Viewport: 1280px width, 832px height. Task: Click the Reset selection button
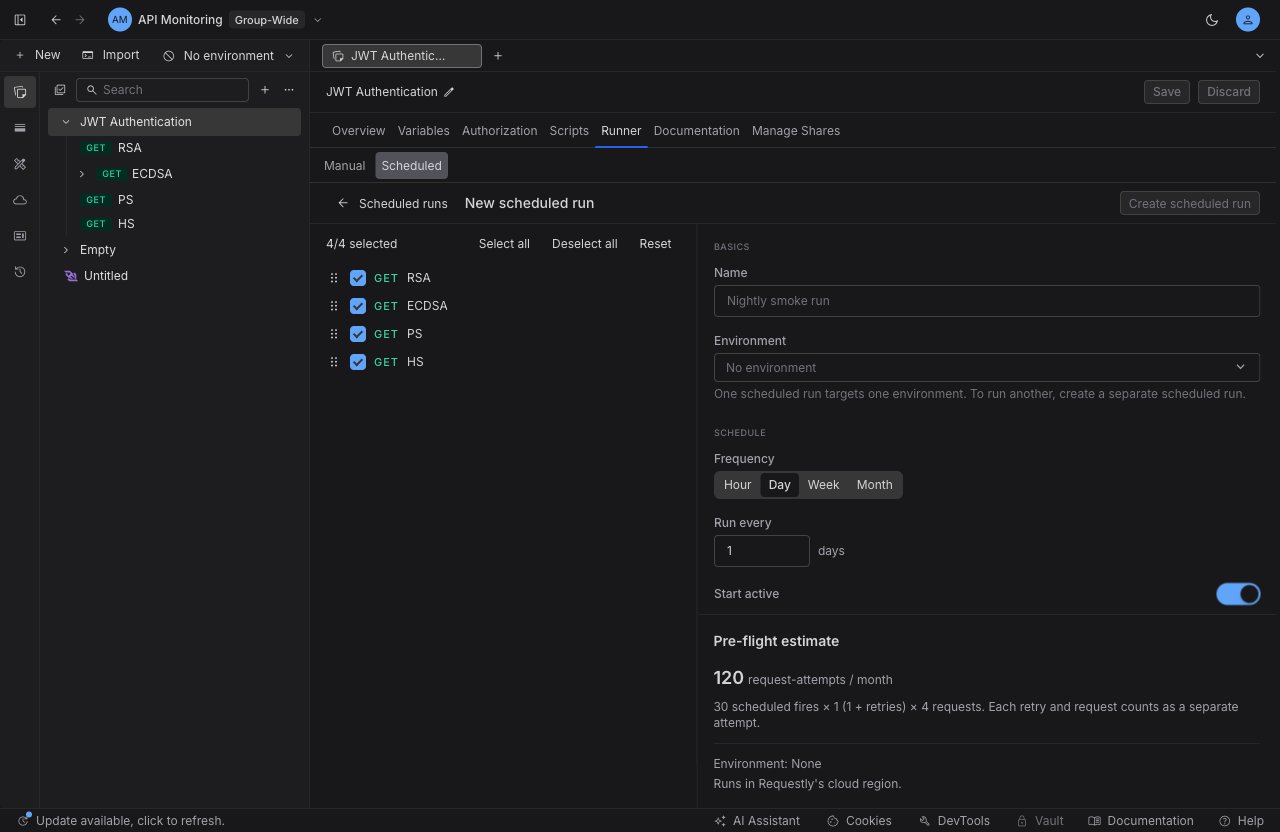point(655,244)
